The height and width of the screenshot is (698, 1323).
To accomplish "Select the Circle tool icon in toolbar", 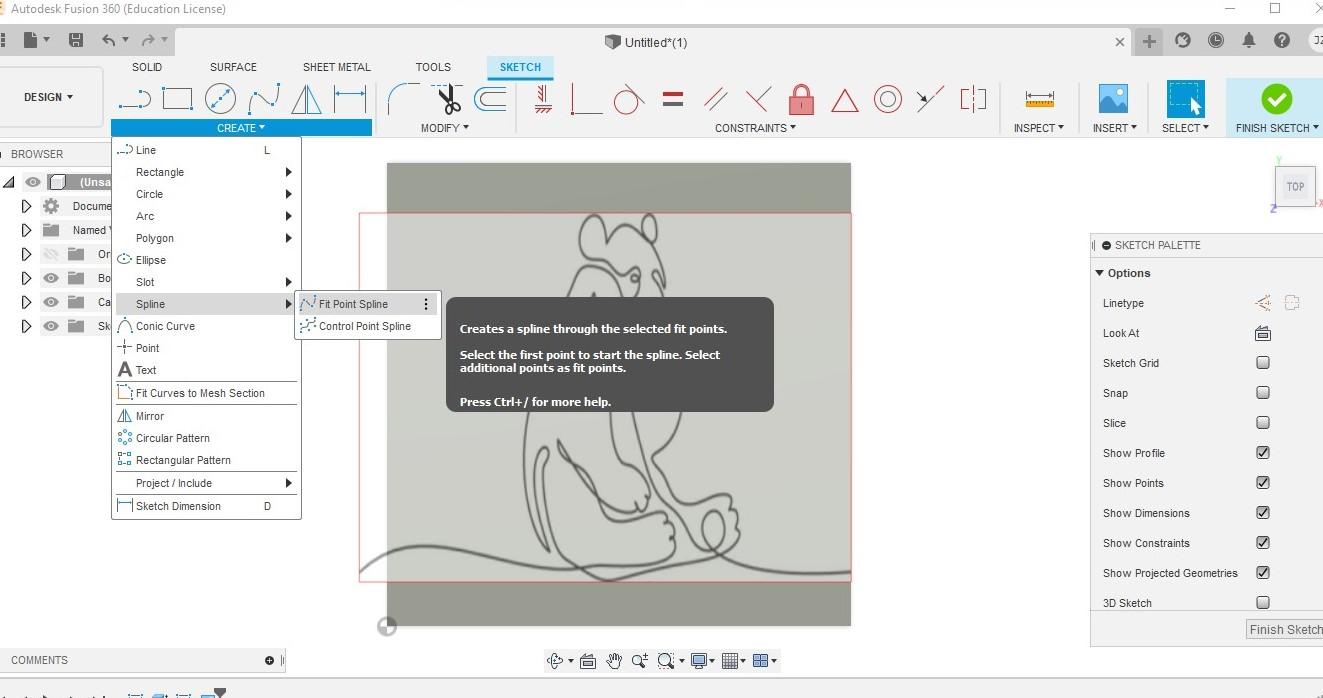I will (x=220, y=99).
